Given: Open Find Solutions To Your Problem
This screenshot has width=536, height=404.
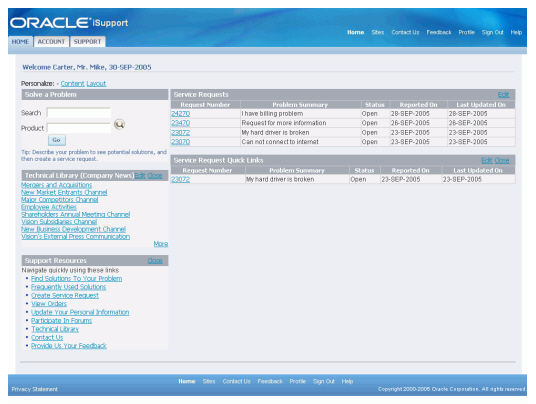Looking at the screenshot, I should [77, 279].
